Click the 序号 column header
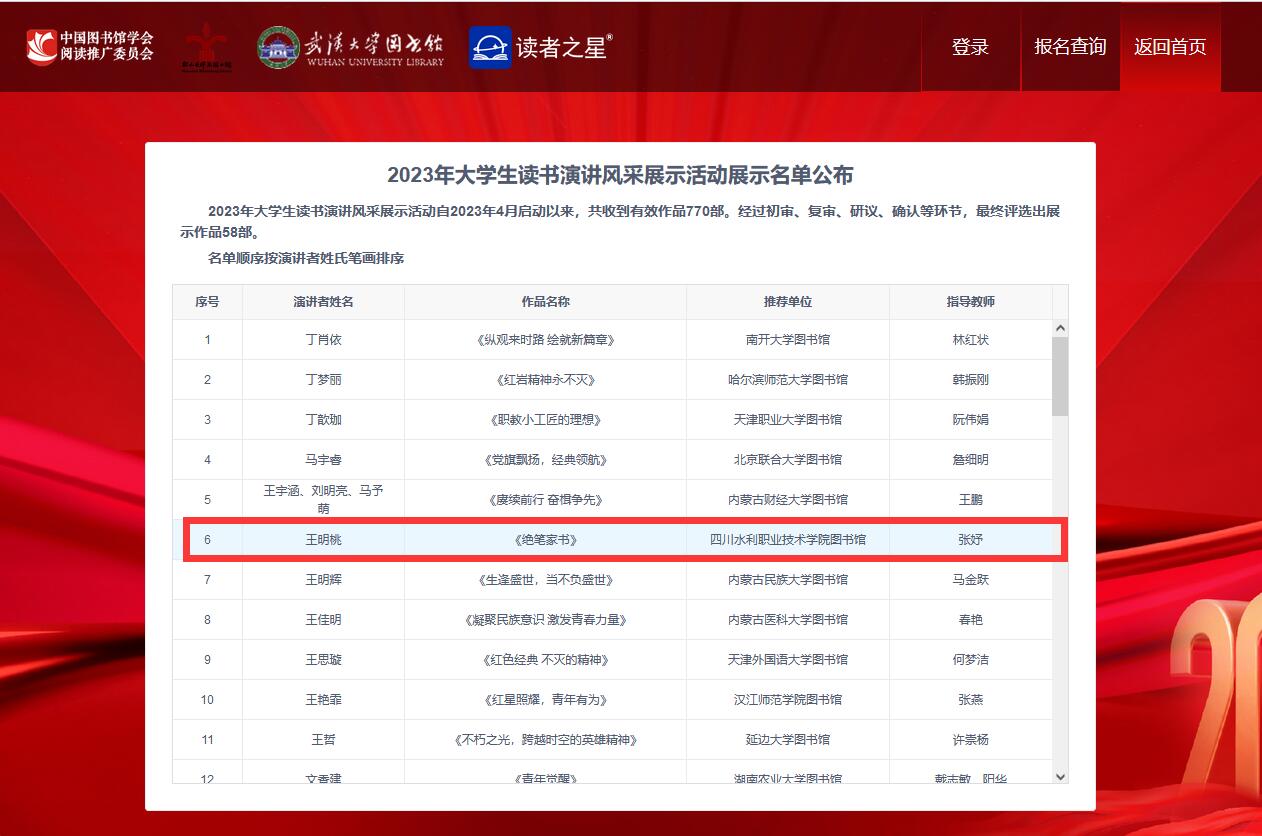The image size is (1262, 836). [x=207, y=302]
